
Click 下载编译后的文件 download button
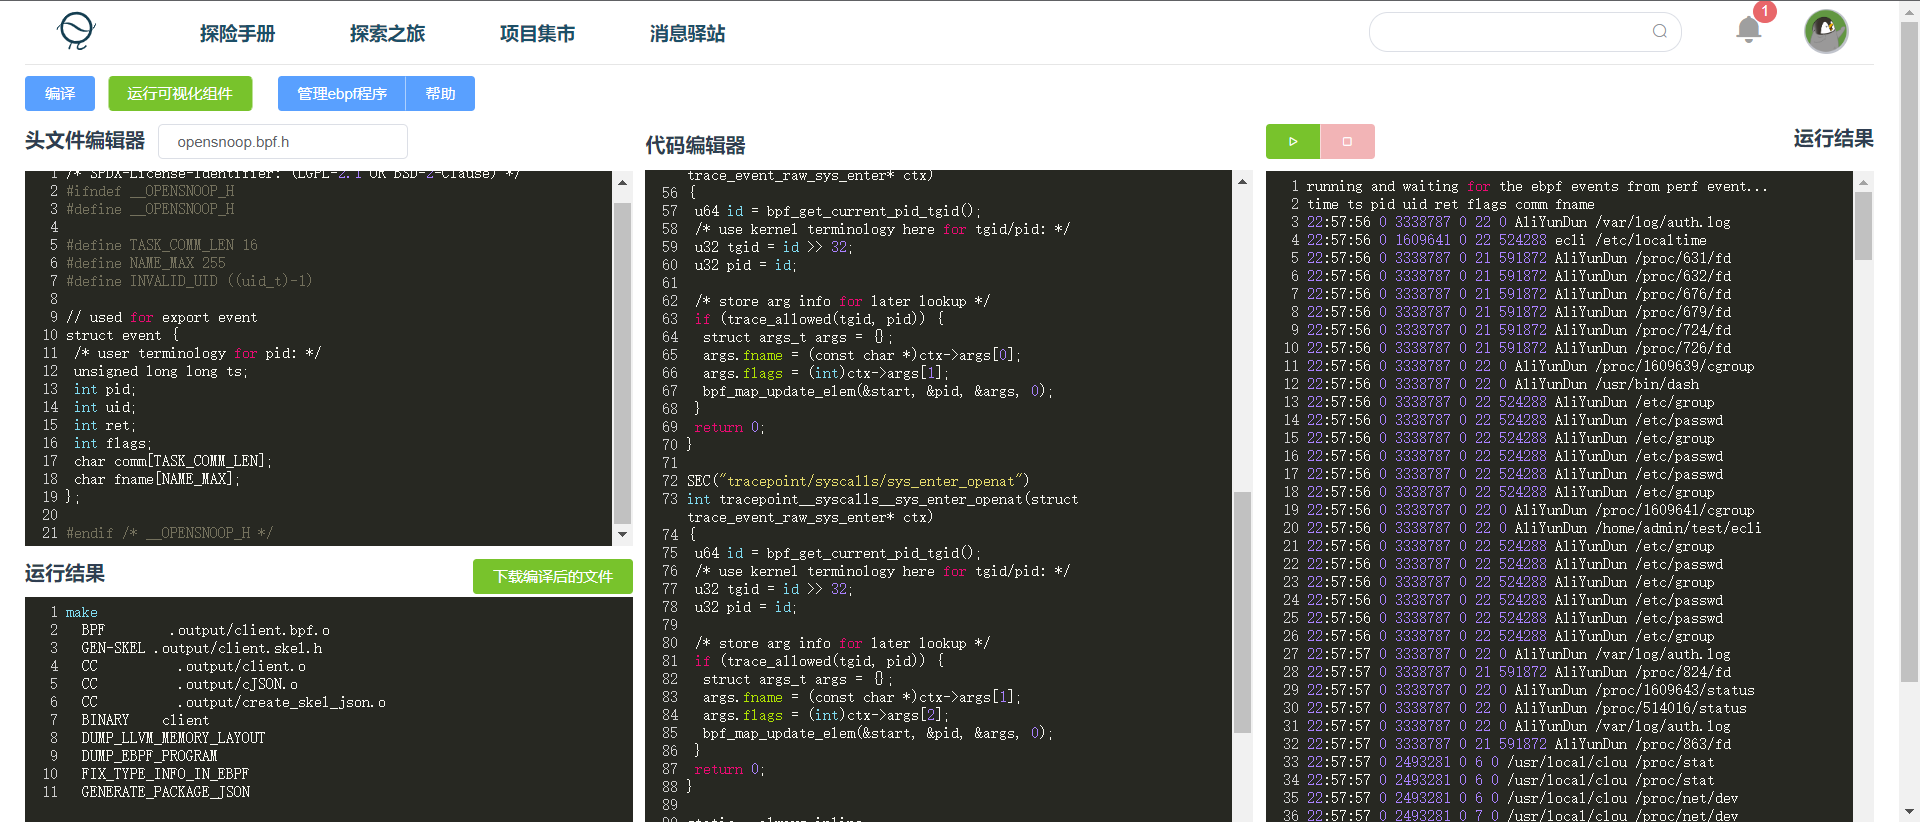552,577
